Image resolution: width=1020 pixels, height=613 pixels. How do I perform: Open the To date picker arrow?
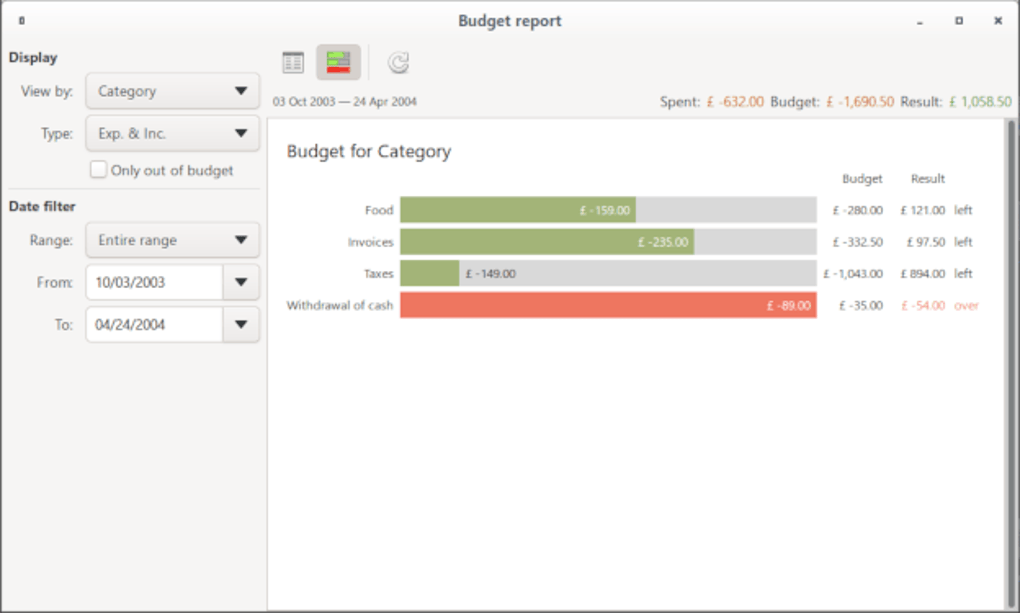pos(241,324)
